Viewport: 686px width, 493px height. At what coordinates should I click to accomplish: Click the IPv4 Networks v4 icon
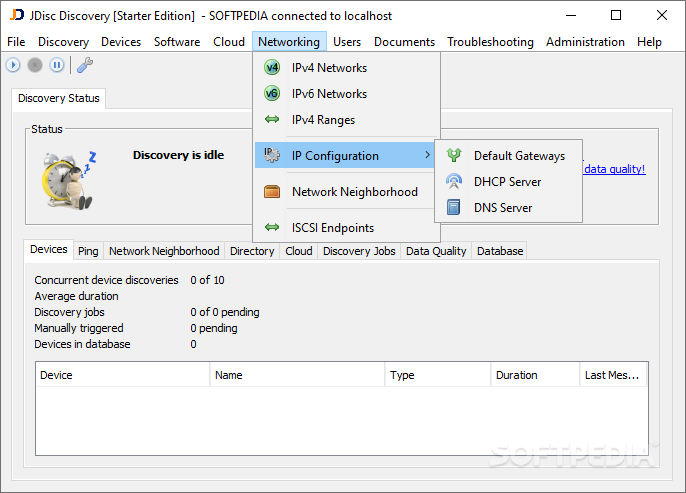point(272,68)
